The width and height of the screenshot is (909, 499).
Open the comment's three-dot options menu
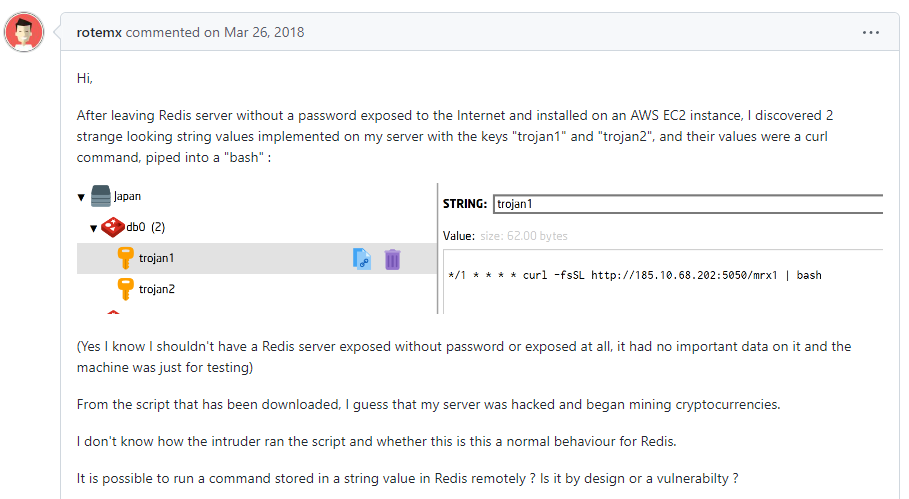(x=870, y=32)
